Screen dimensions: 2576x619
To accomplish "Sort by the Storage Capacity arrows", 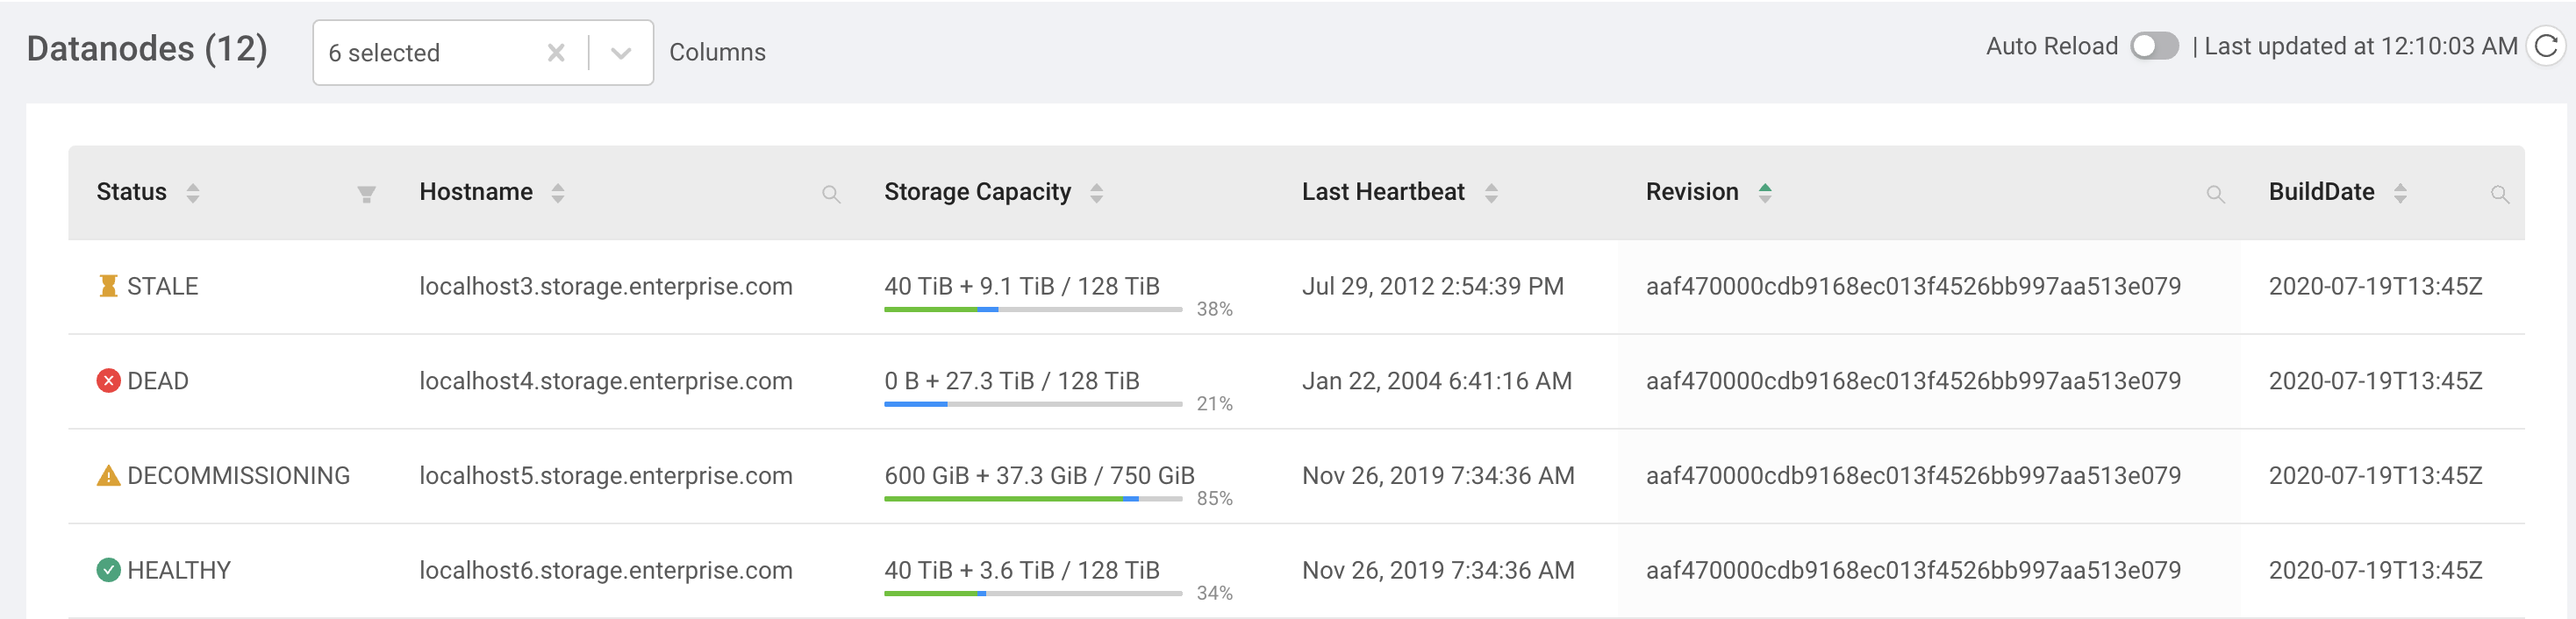I will coord(1096,193).
